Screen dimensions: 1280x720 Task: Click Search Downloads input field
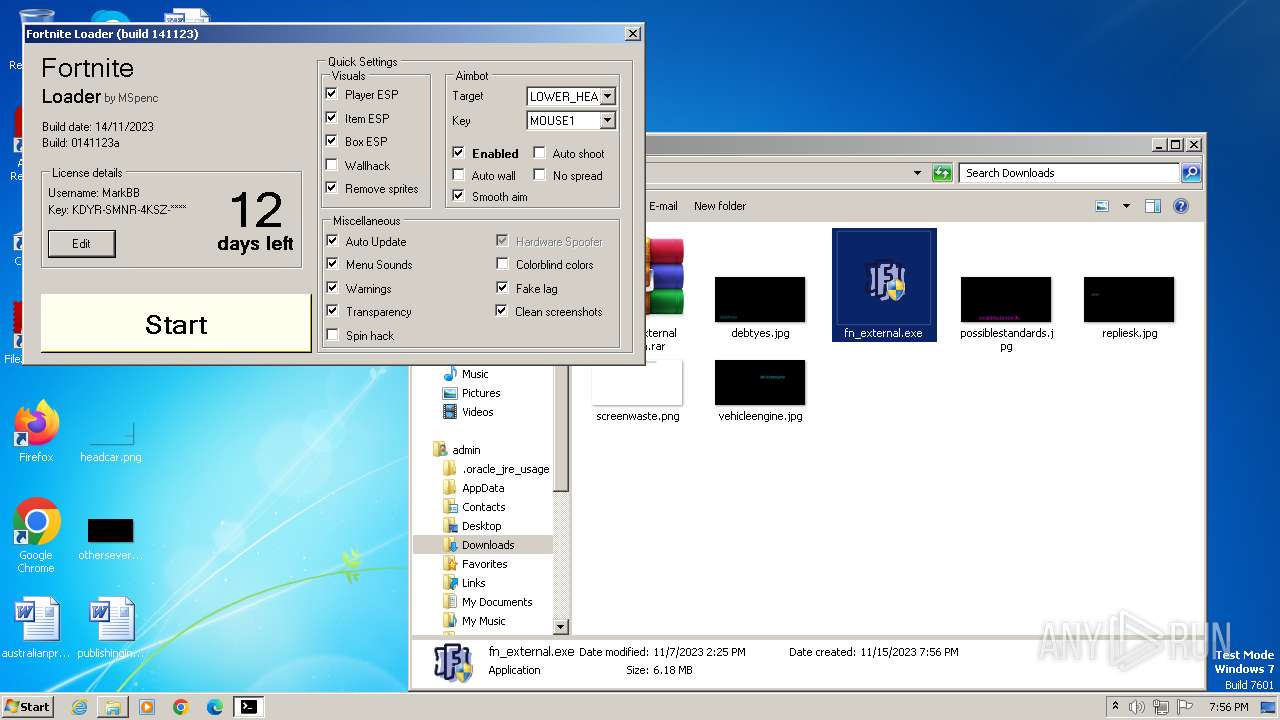pyautogui.click(x=1068, y=173)
